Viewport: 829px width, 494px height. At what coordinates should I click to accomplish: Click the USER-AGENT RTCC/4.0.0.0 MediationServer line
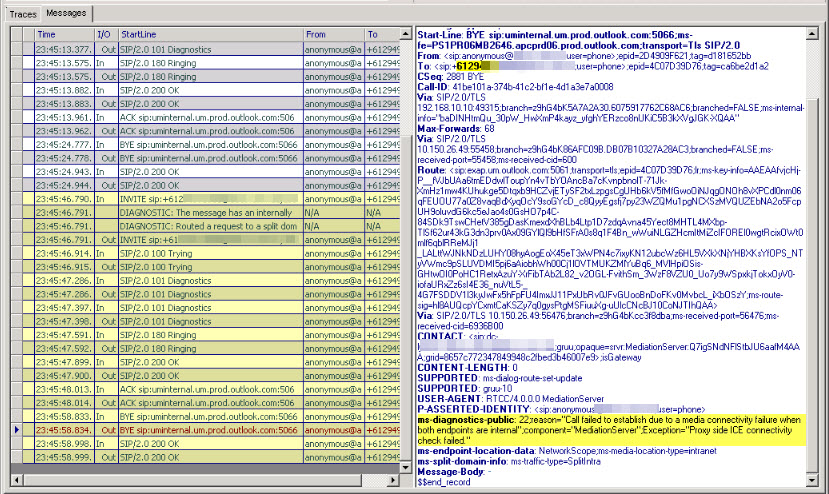511,399
